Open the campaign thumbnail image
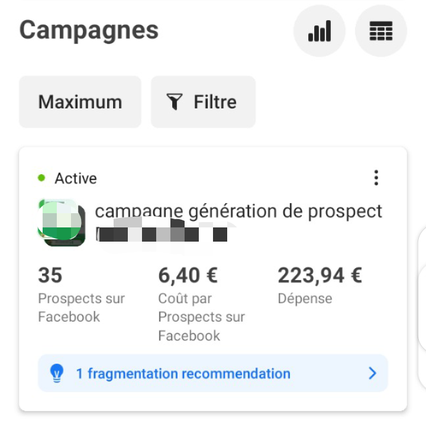 [x=61, y=223]
